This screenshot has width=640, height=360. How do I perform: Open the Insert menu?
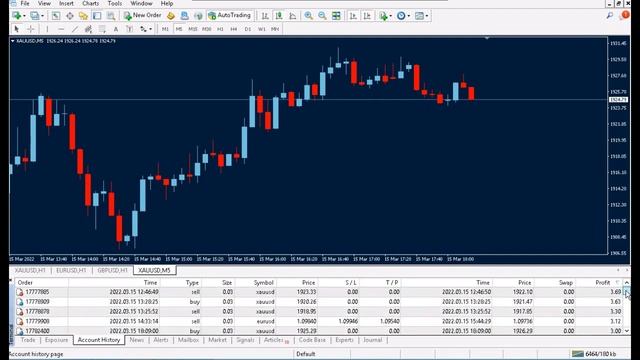[66, 3]
